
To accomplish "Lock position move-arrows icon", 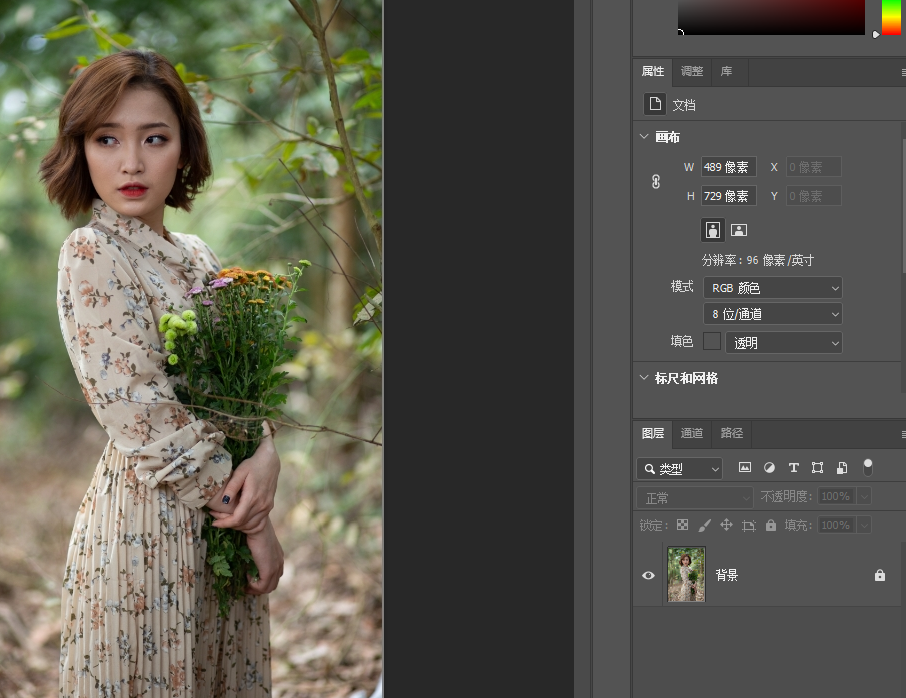I will coord(726,525).
